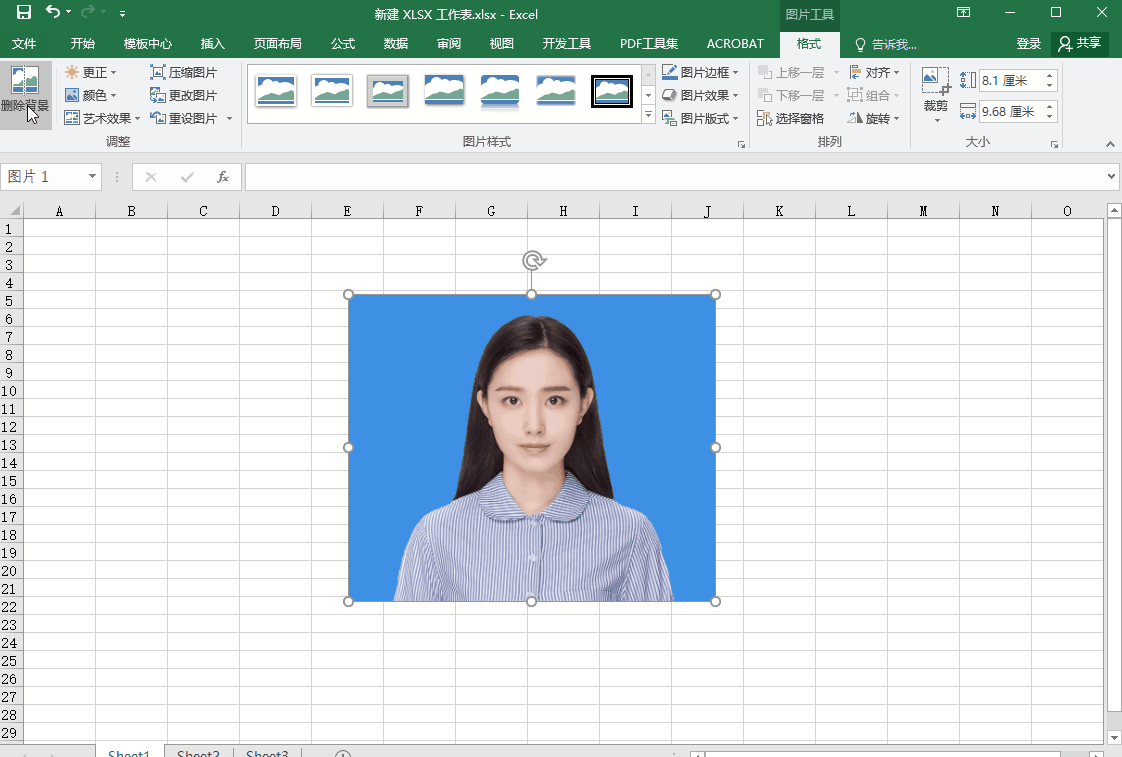Expand the Artistic Effects (艺术效果) menu
This screenshot has width=1122, height=757.
[x=102, y=119]
